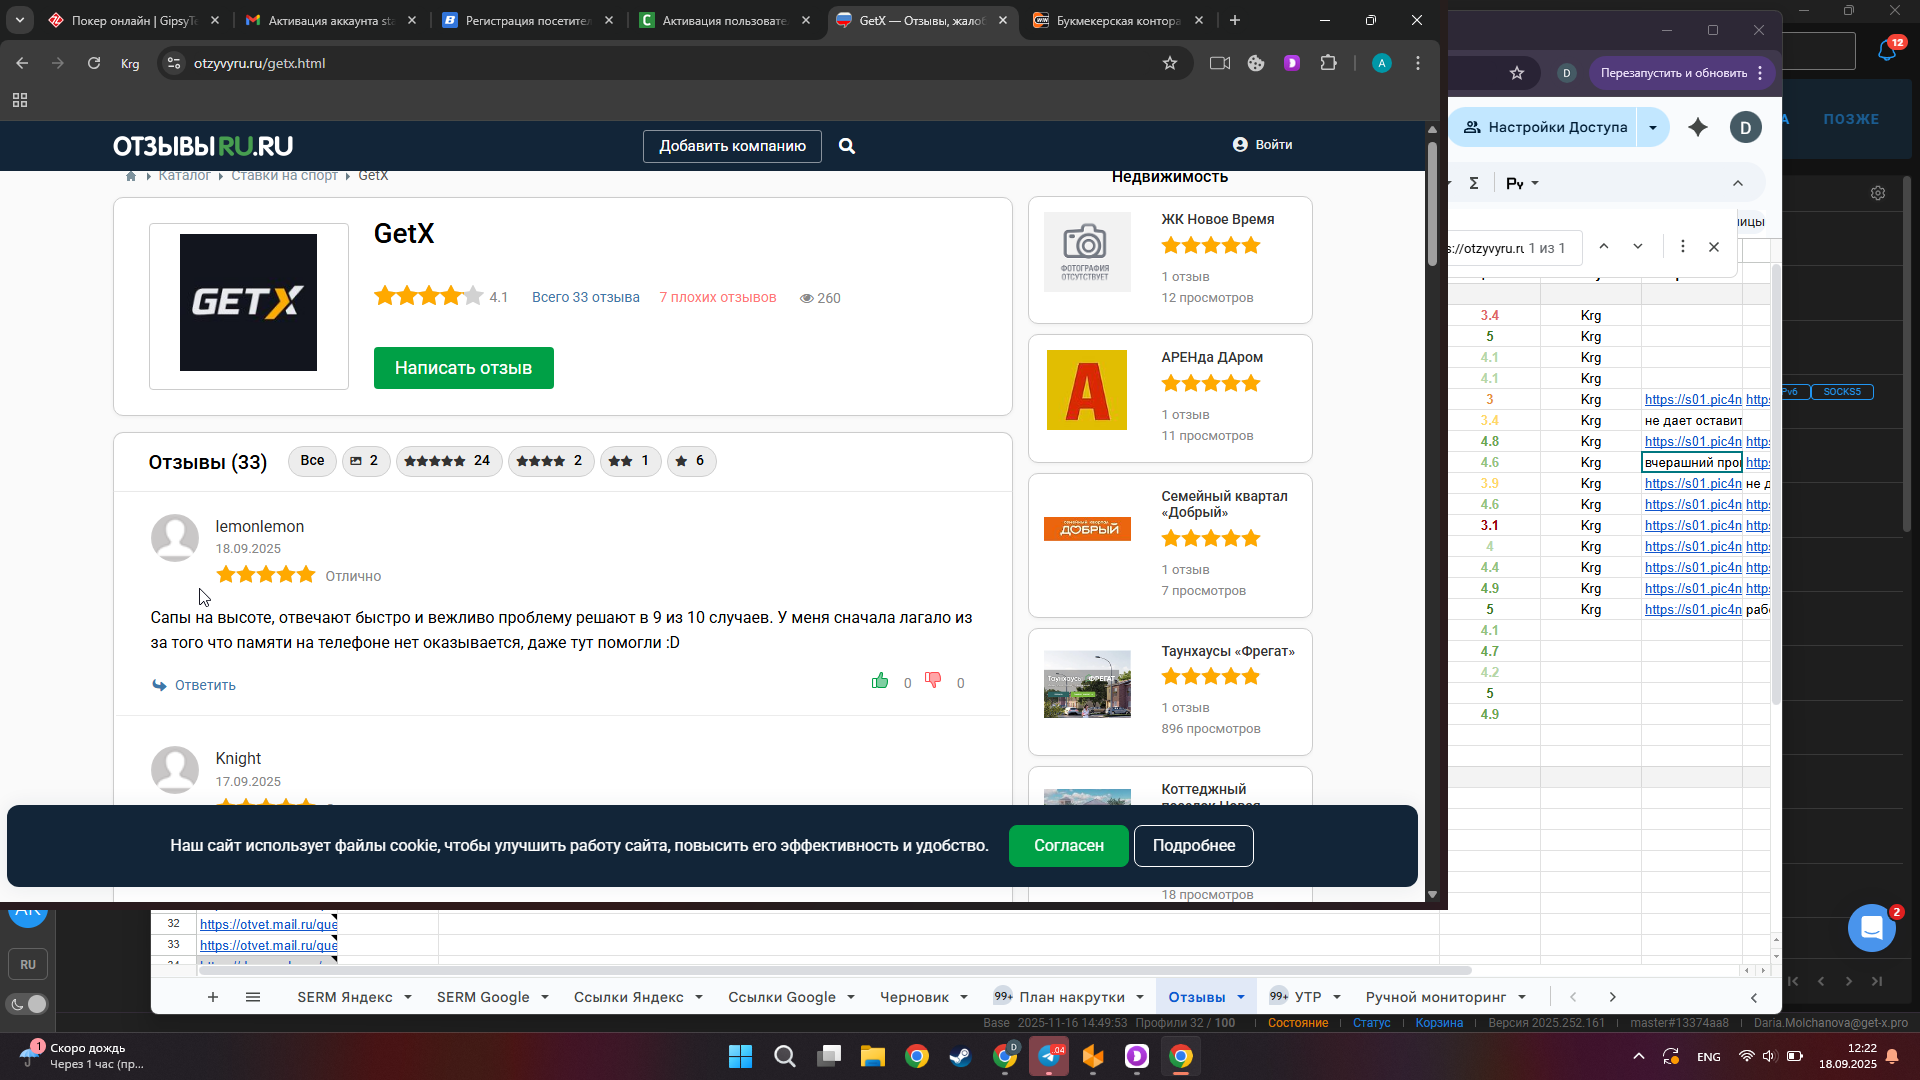Click the Sheets horizontal scrollbar
The image size is (1920, 1080).
[x=835, y=970]
